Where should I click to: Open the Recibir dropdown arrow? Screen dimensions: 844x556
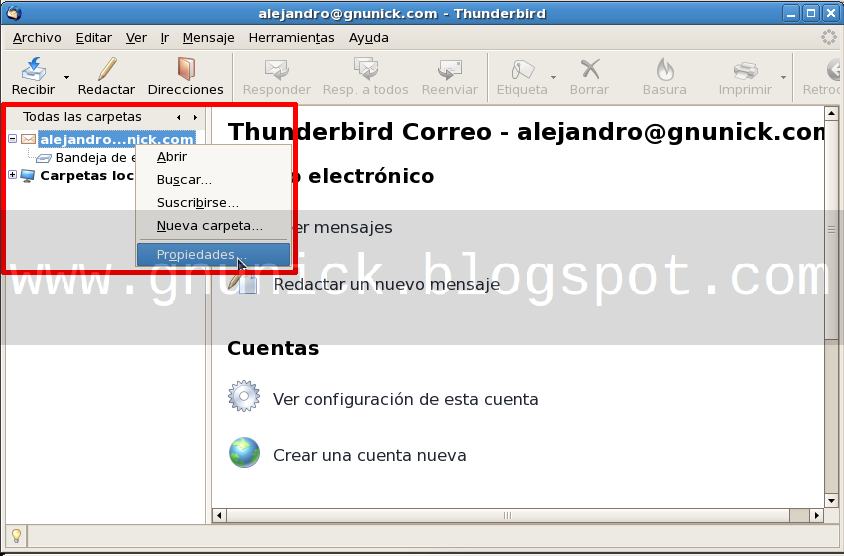(67, 78)
